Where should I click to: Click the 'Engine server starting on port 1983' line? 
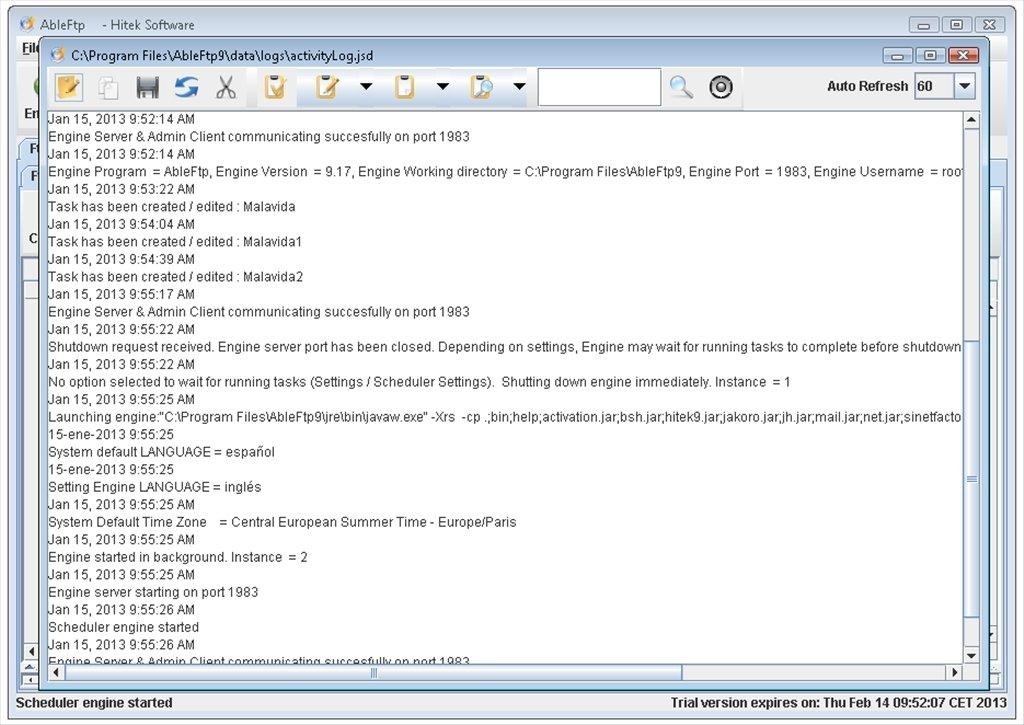tap(153, 592)
